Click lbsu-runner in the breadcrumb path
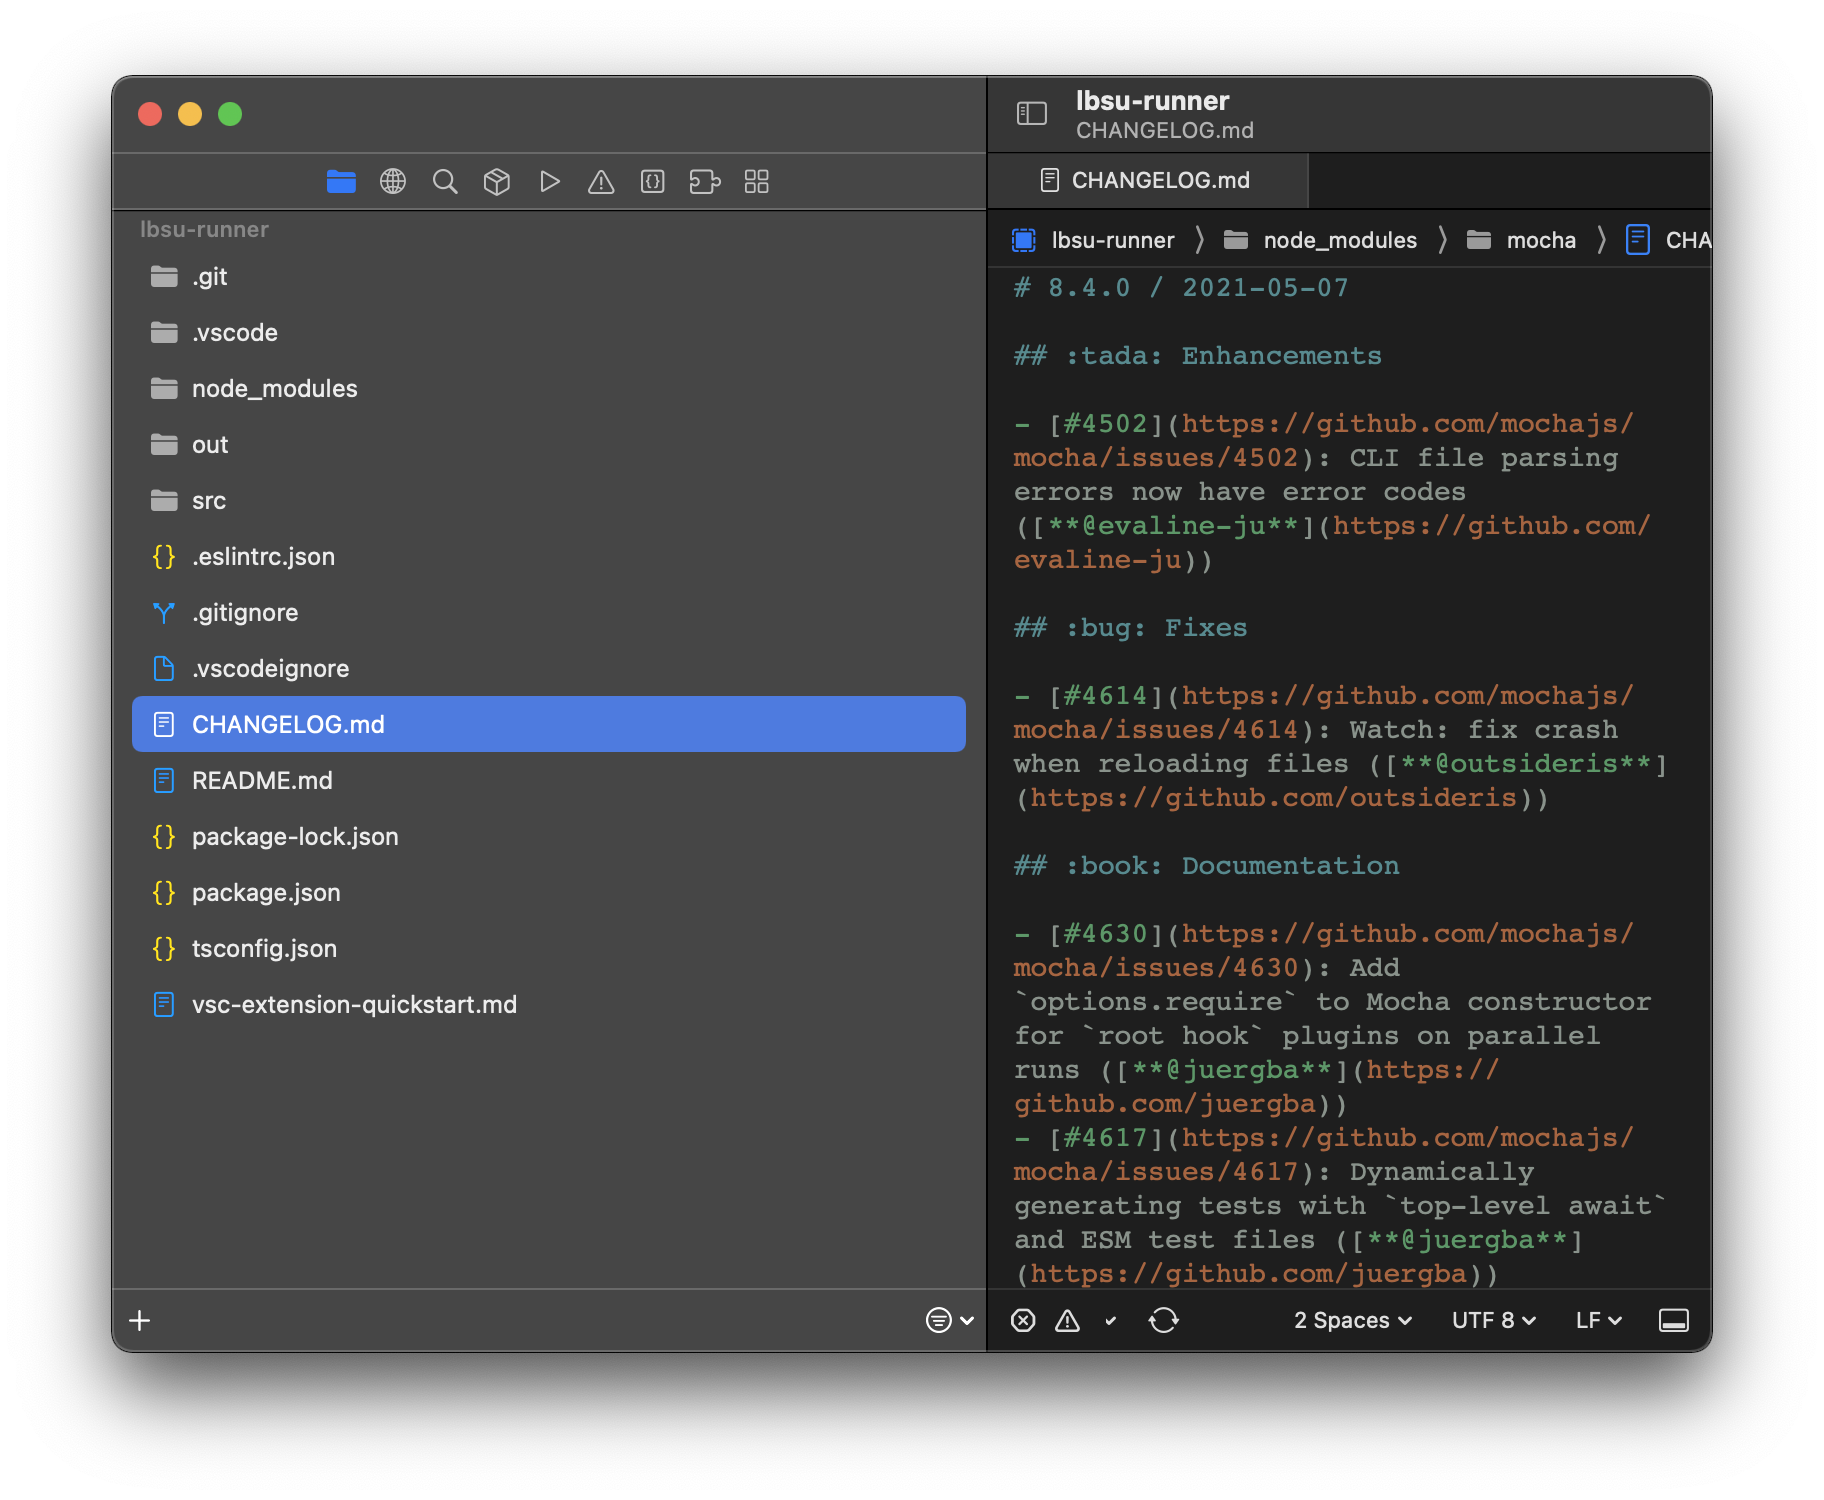This screenshot has width=1824, height=1500. 1113,240
